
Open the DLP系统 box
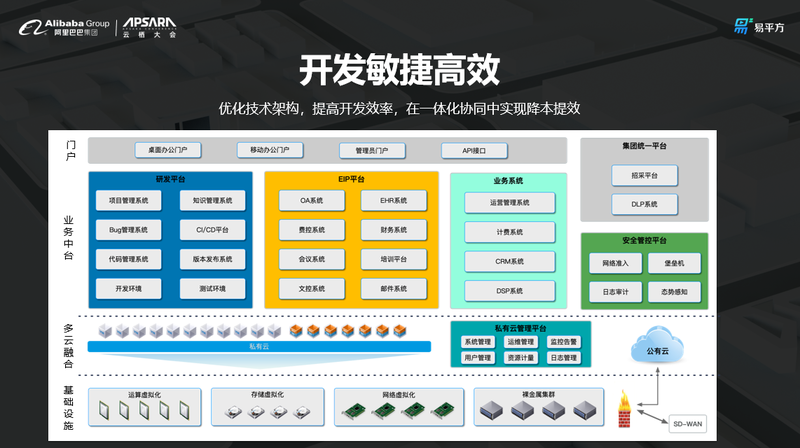point(644,204)
